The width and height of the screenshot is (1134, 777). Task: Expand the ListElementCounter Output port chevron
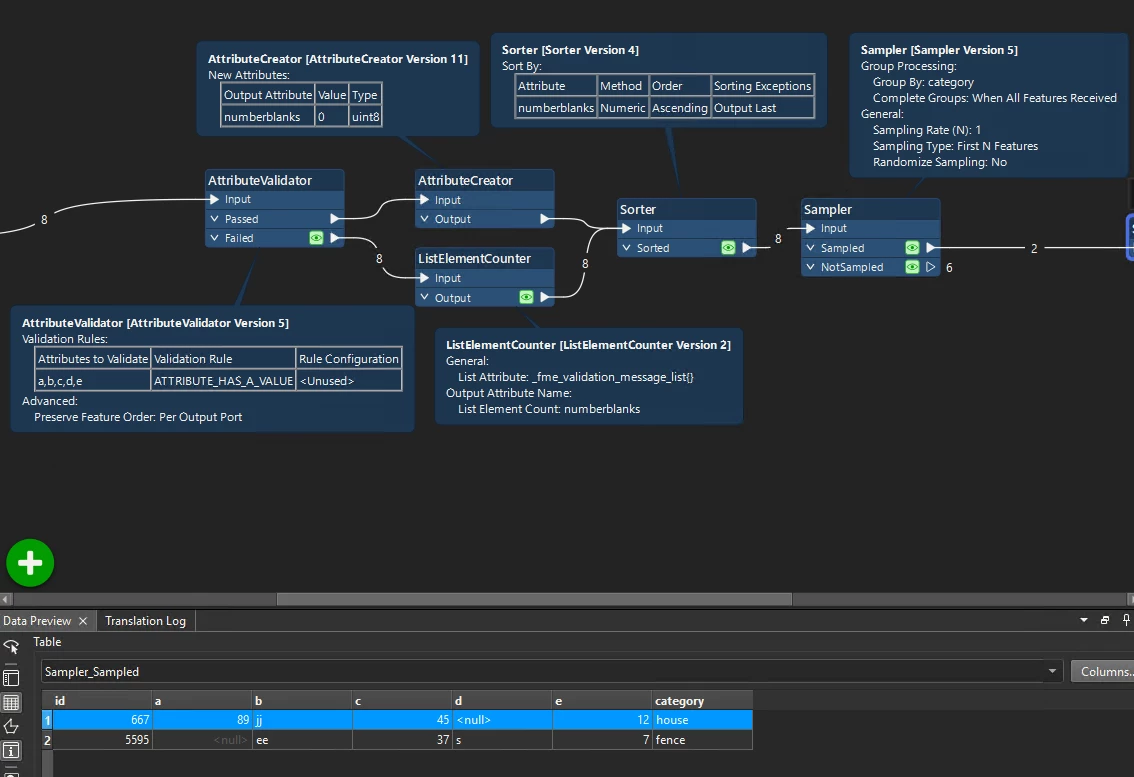click(425, 297)
